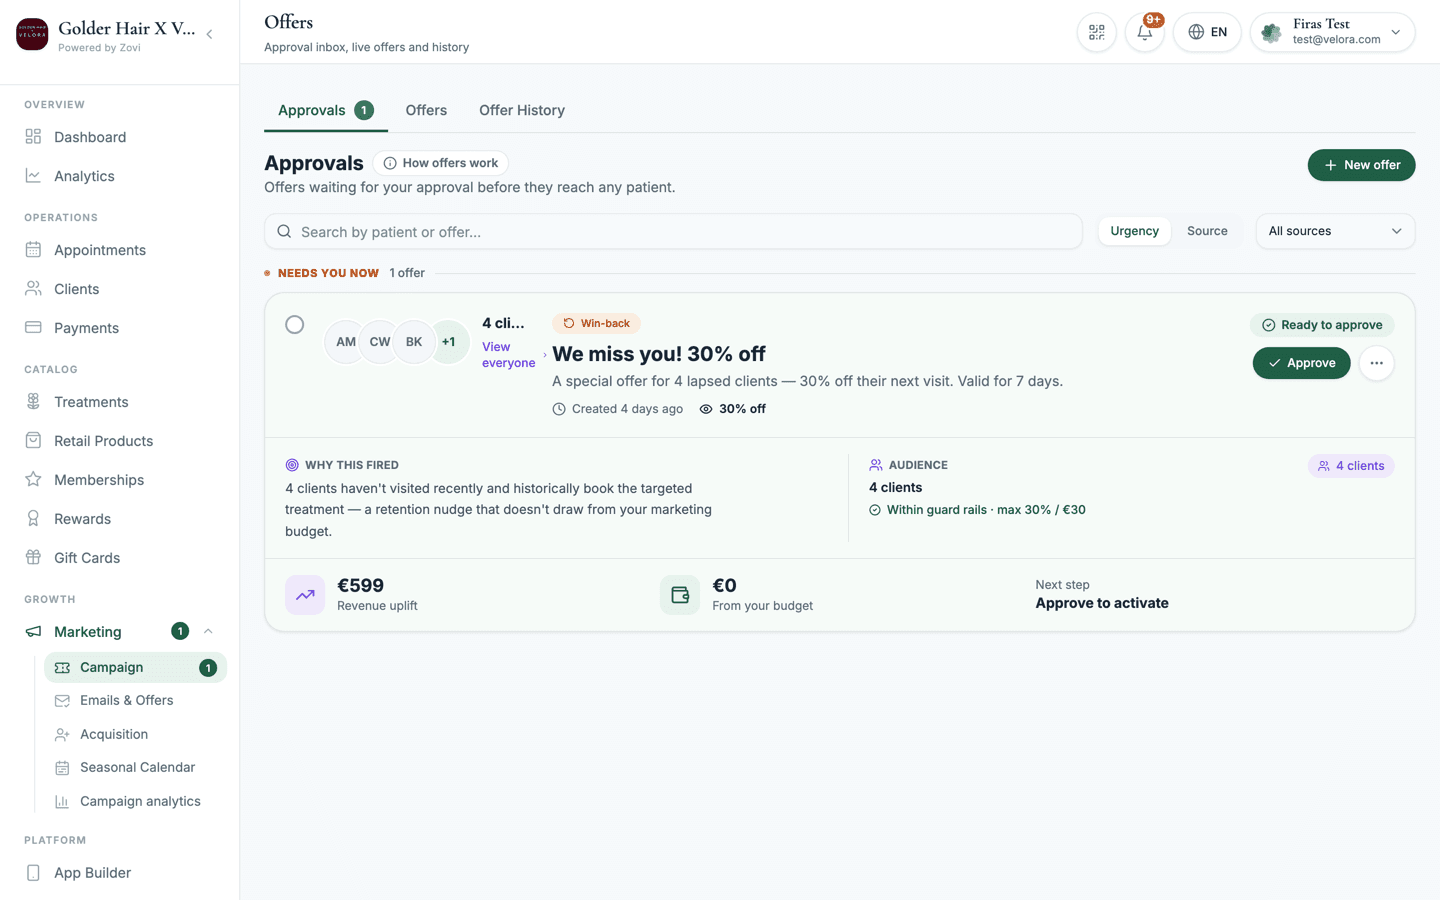Switch sorting to Urgency
The width and height of the screenshot is (1440, 900).
click(x=1134, y=231)
